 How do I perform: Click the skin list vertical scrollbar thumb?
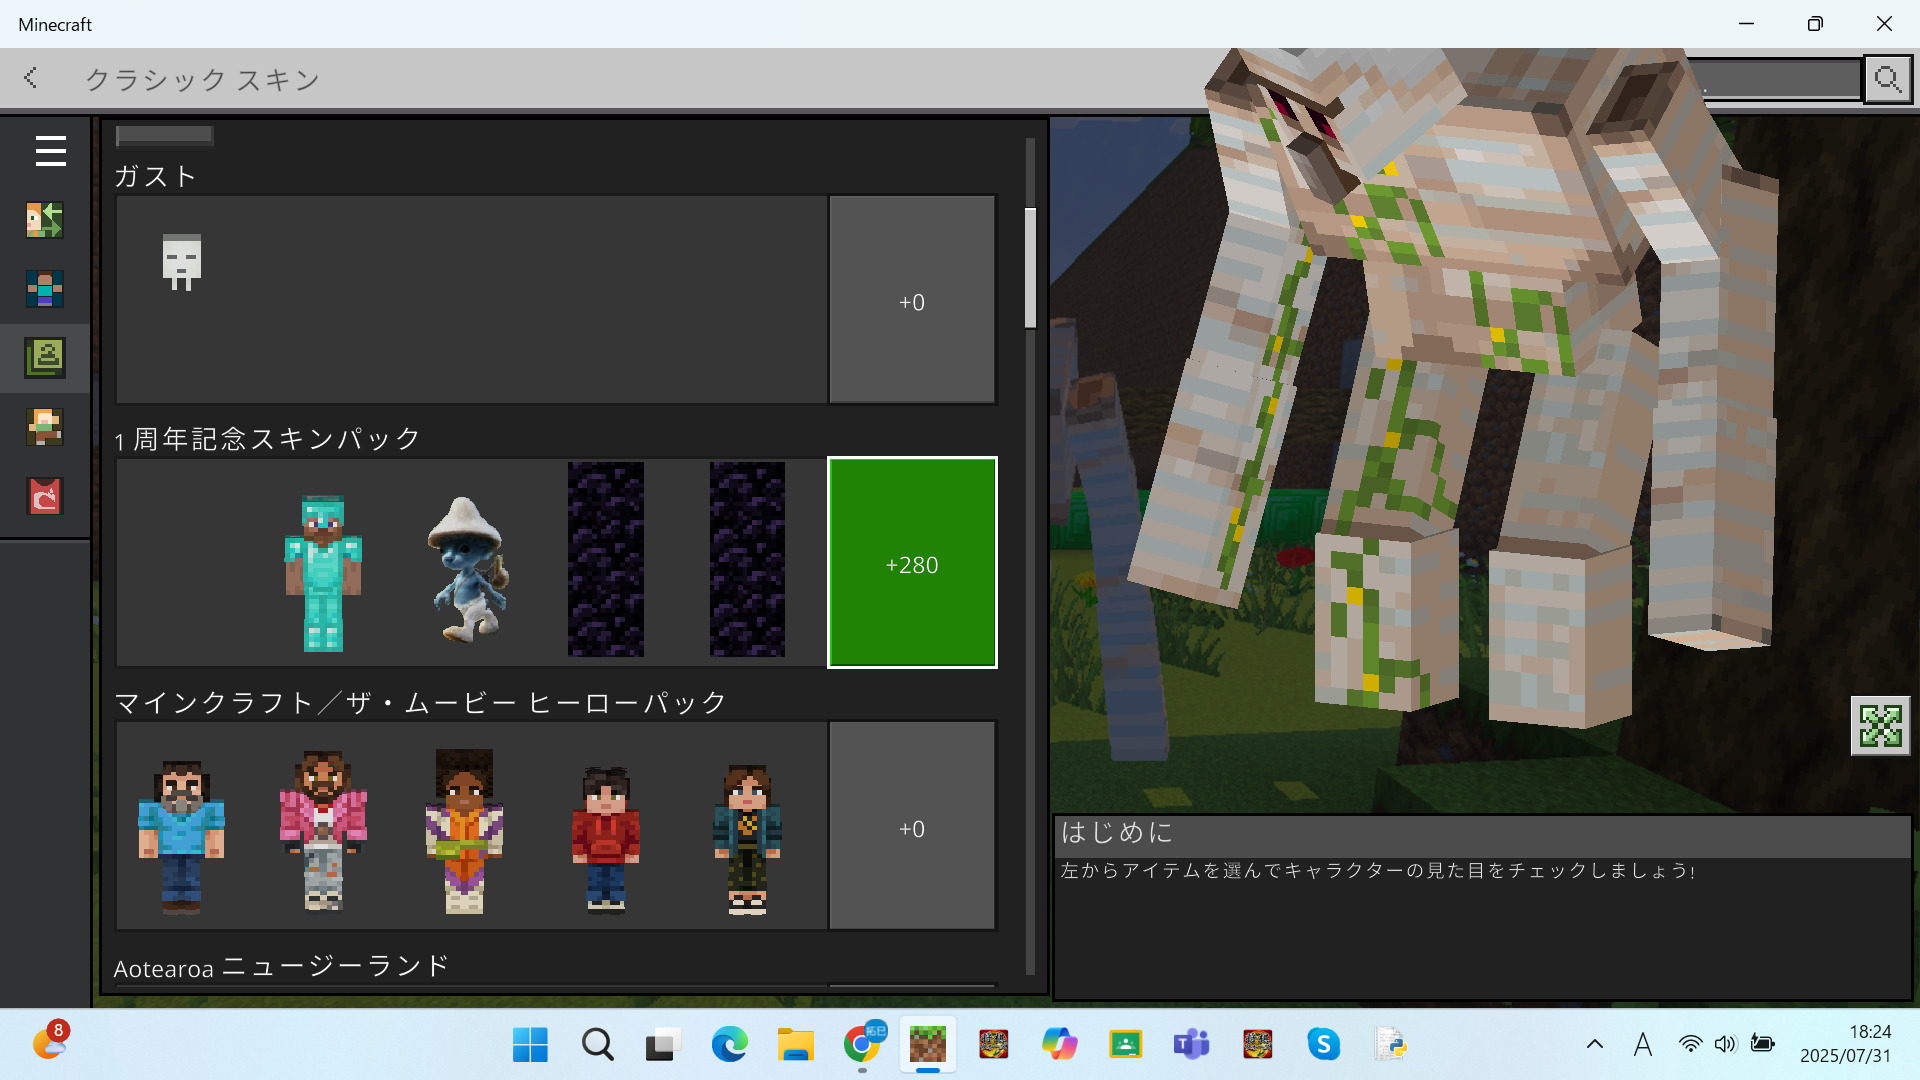pos(1030,268)
